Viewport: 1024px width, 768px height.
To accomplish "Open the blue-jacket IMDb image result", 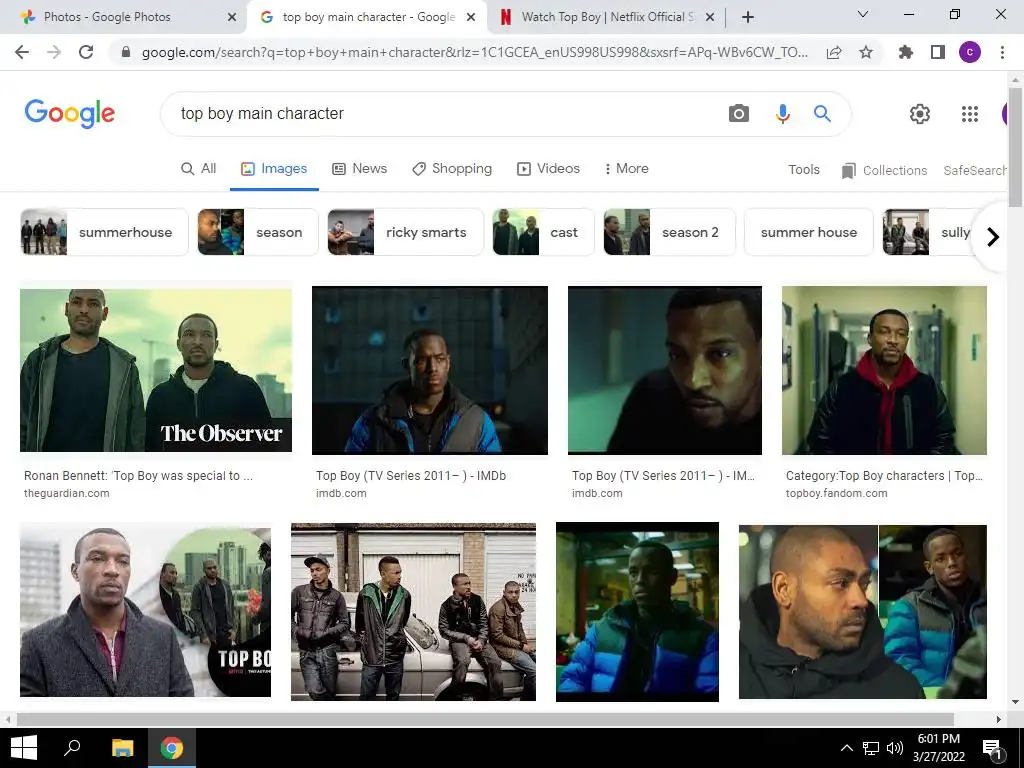I will 430,370.
